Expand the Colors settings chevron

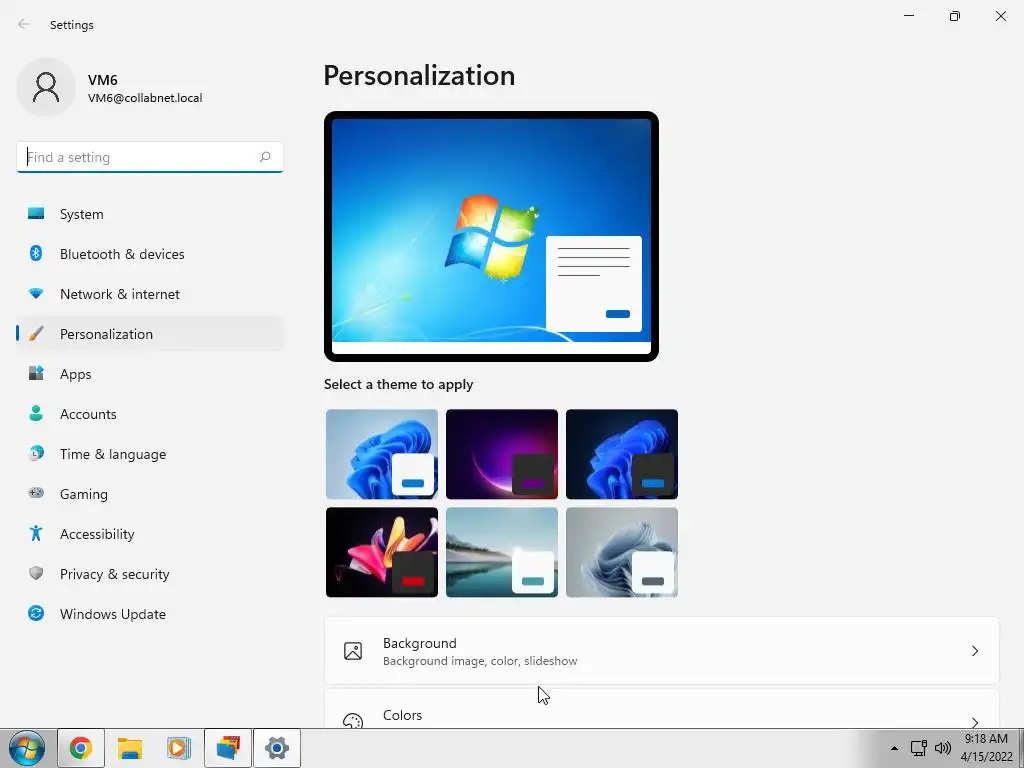point(974,722)
